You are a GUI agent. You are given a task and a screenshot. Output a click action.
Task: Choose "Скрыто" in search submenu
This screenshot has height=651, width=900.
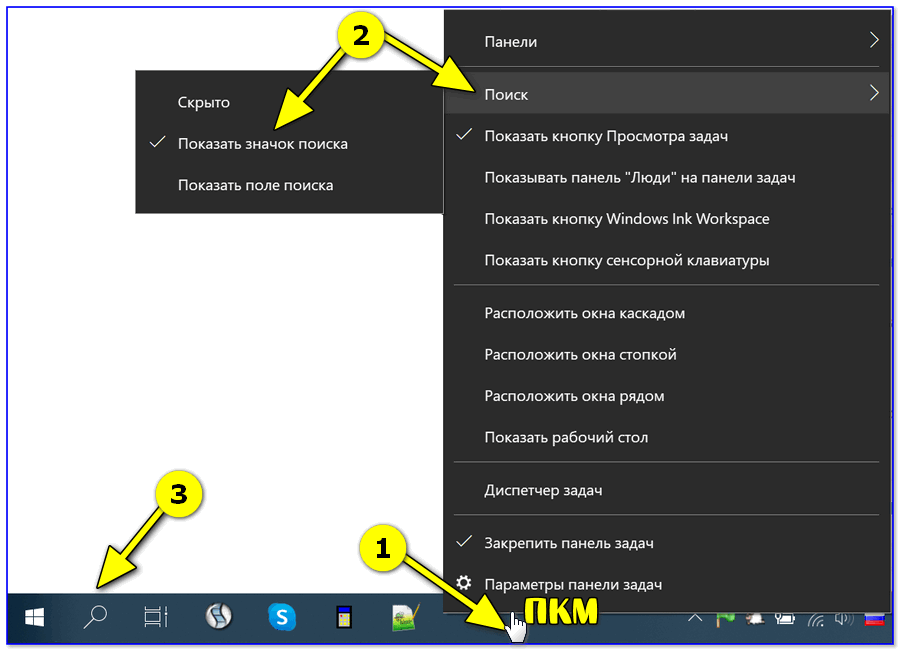[x=204, y=102]
